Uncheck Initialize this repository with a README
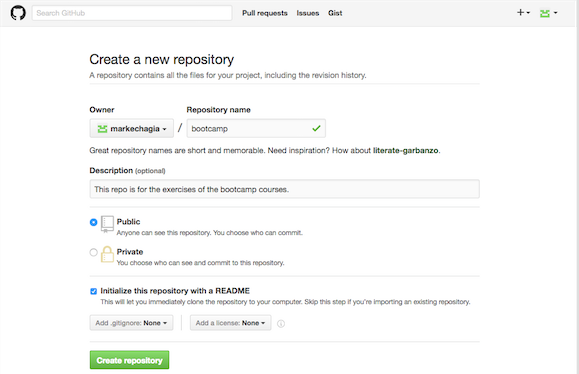Viewport: 579px width, 374px height. click(93, 291)
